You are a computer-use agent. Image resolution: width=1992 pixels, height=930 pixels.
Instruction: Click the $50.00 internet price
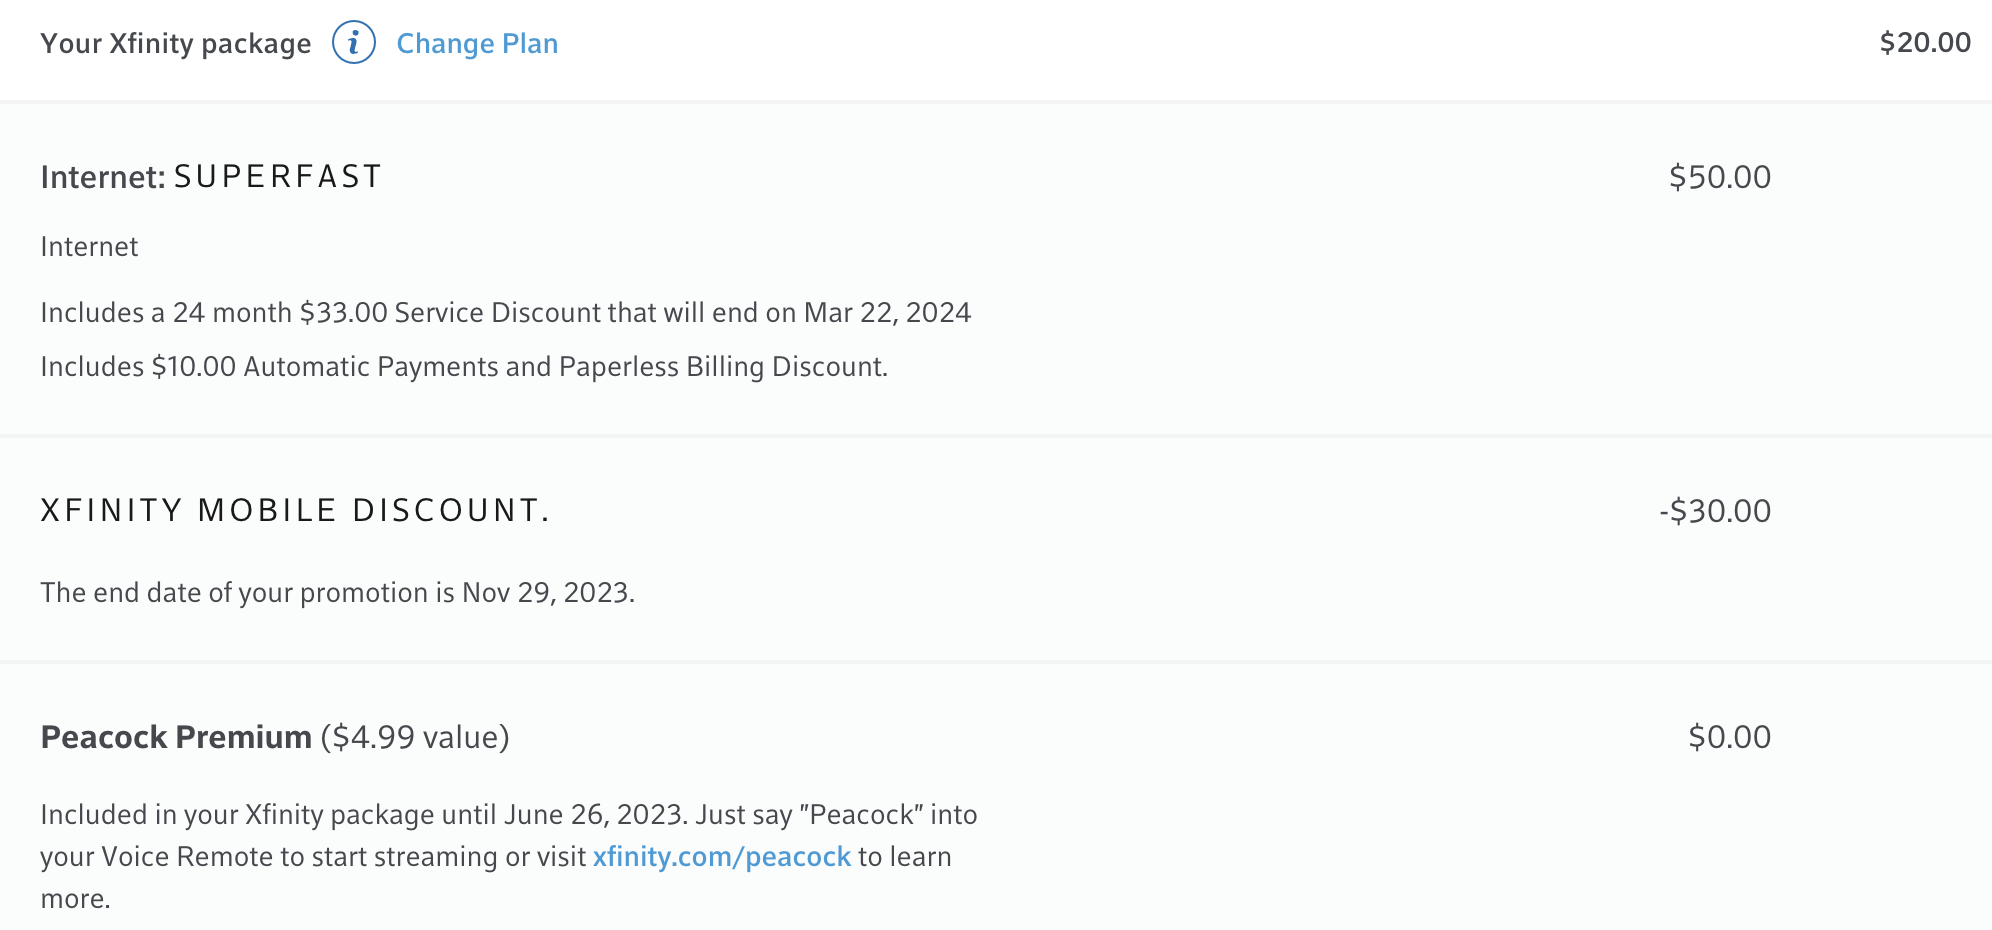[1719, 177]
